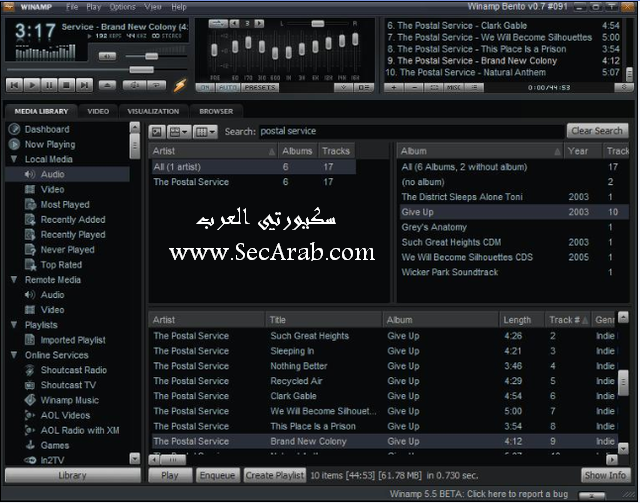This screenshot has height=503, width=640.
Task: Open Dashboard in the library tree
Action: 47,129
